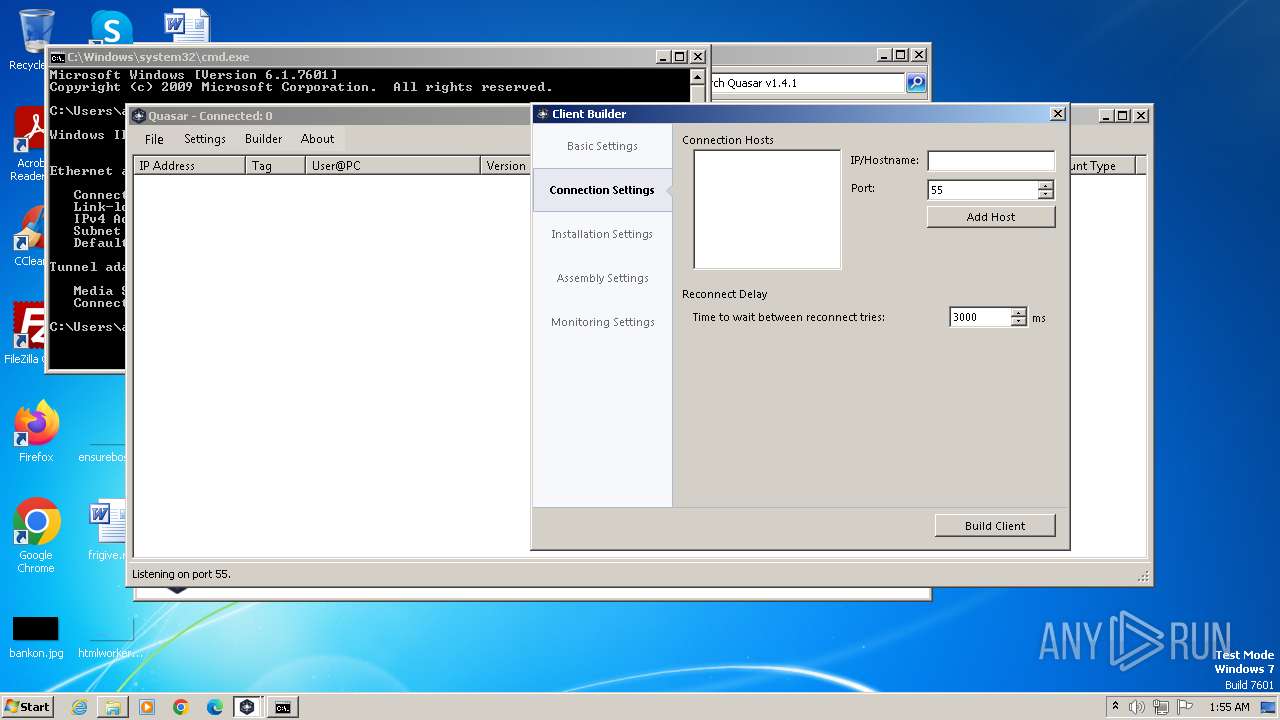Click the Connection Hosts list box
This screenshot has width=1280, height=720.
[767, 210]
